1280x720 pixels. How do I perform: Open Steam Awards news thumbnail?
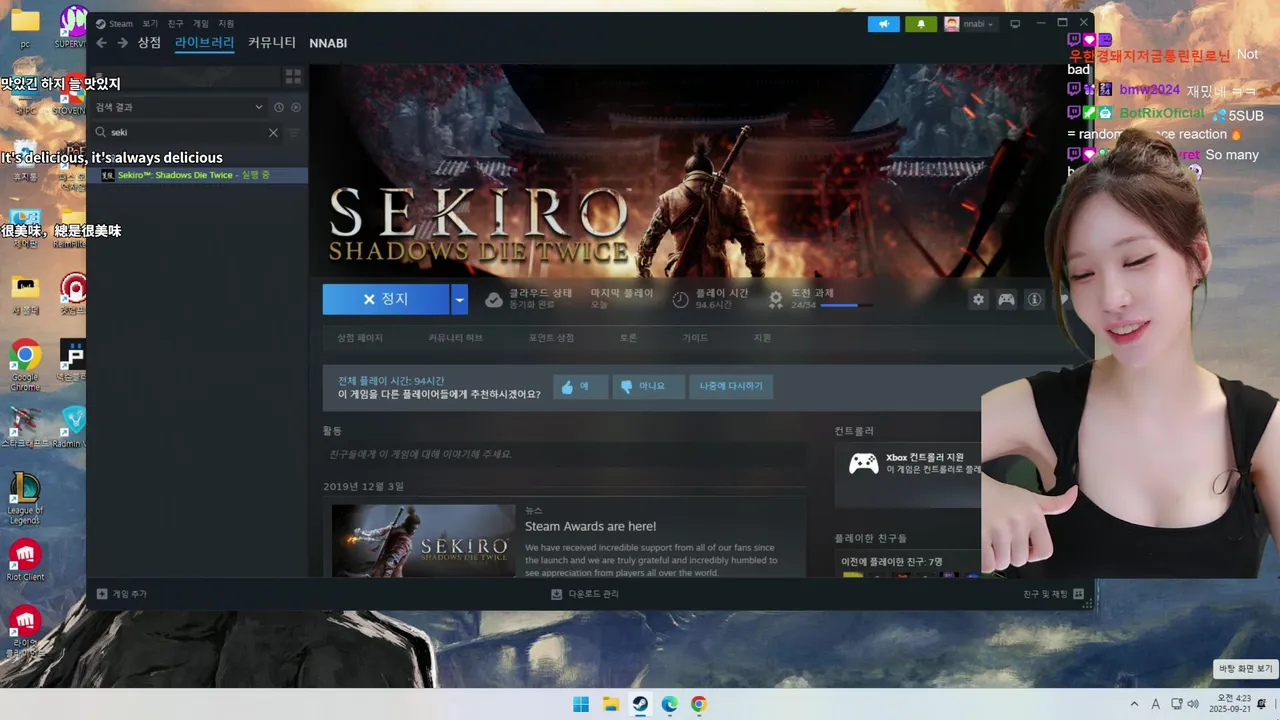point(423,540)
